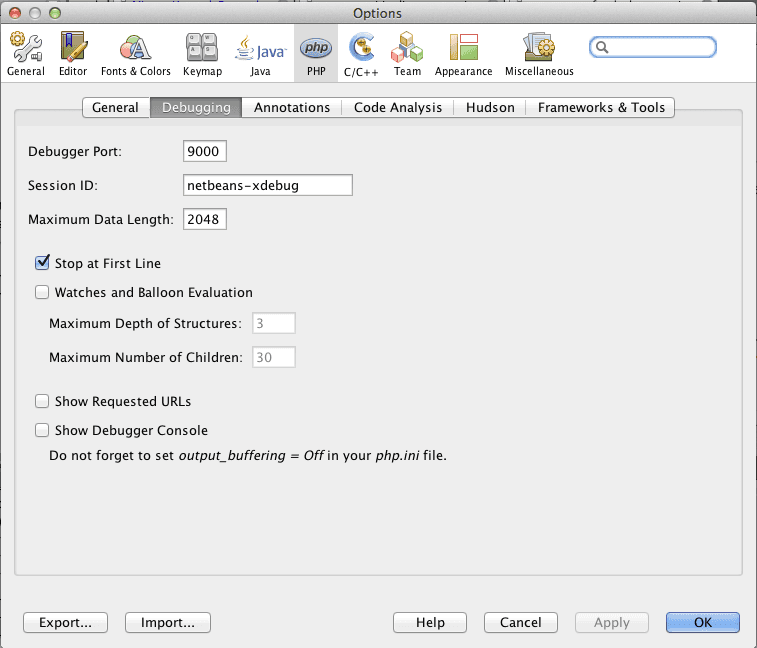Open the Java options category
757x648 pixels.
point(260,54)
